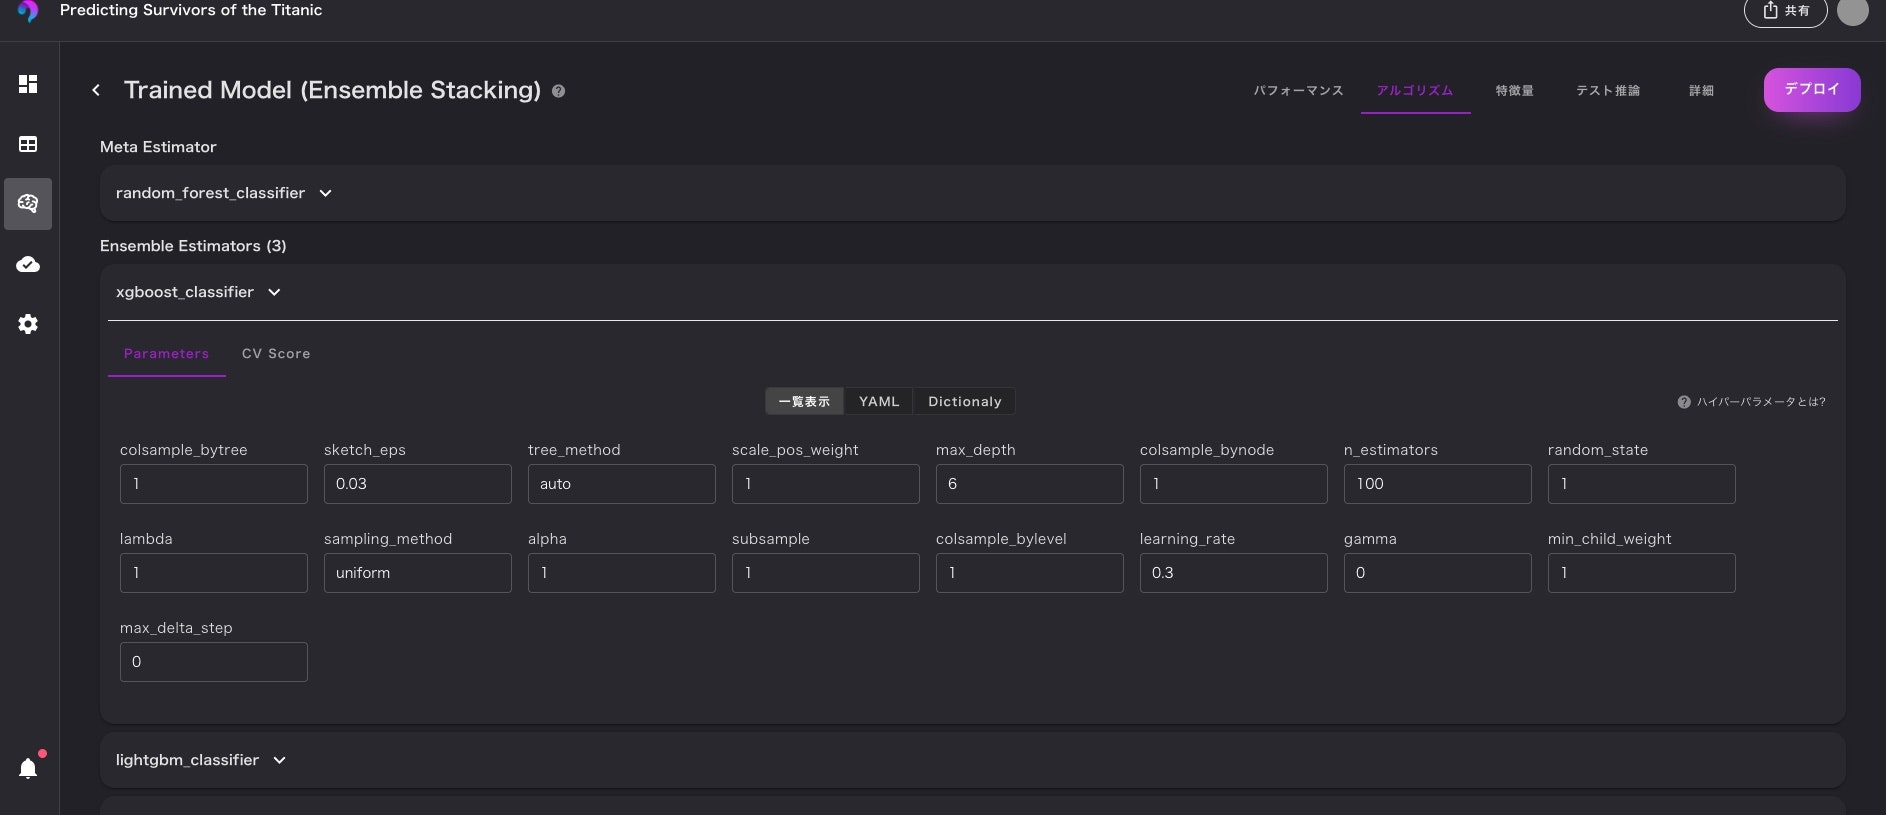Switch to the 特徴量 tab
1886x815 pixels.
(1514, 91)
